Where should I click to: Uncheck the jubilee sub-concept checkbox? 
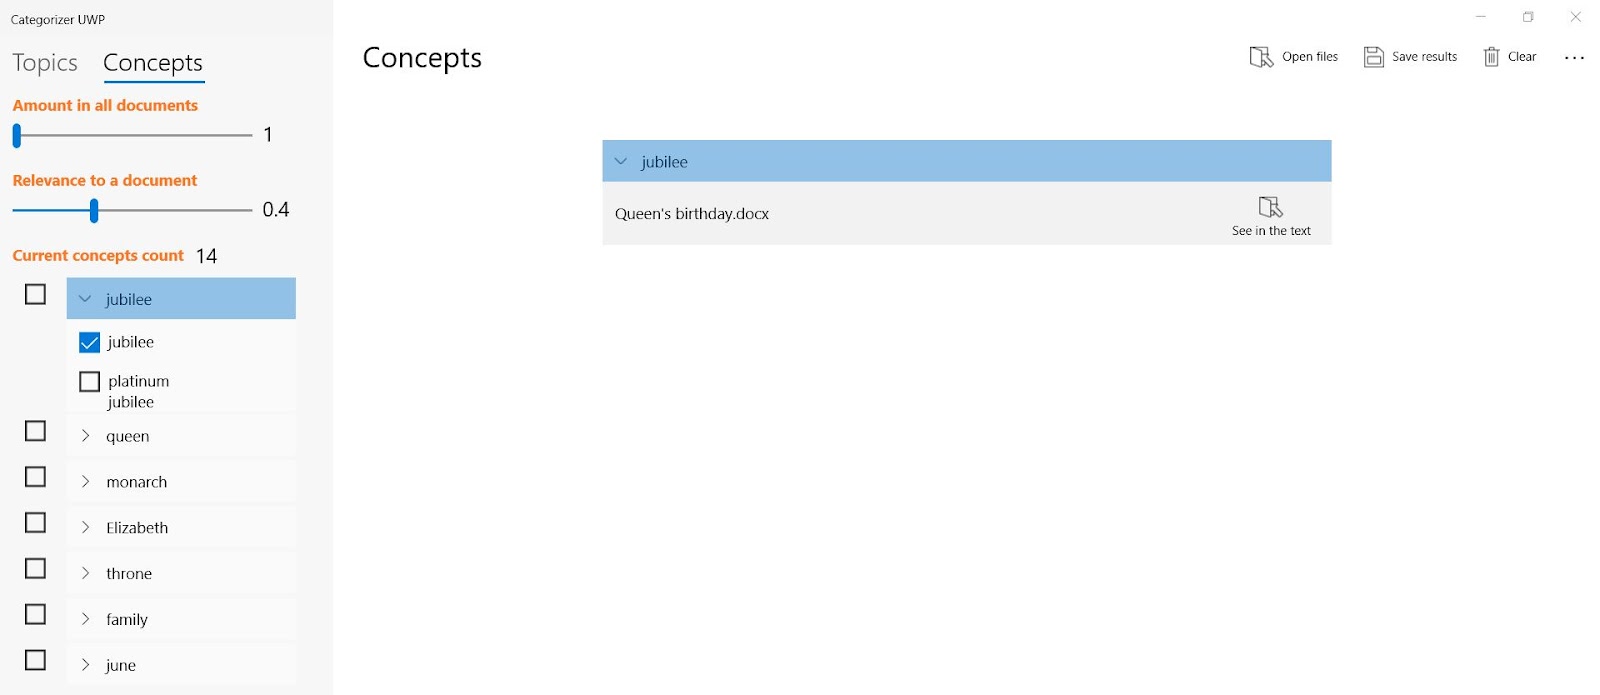[x=89, y=343]
